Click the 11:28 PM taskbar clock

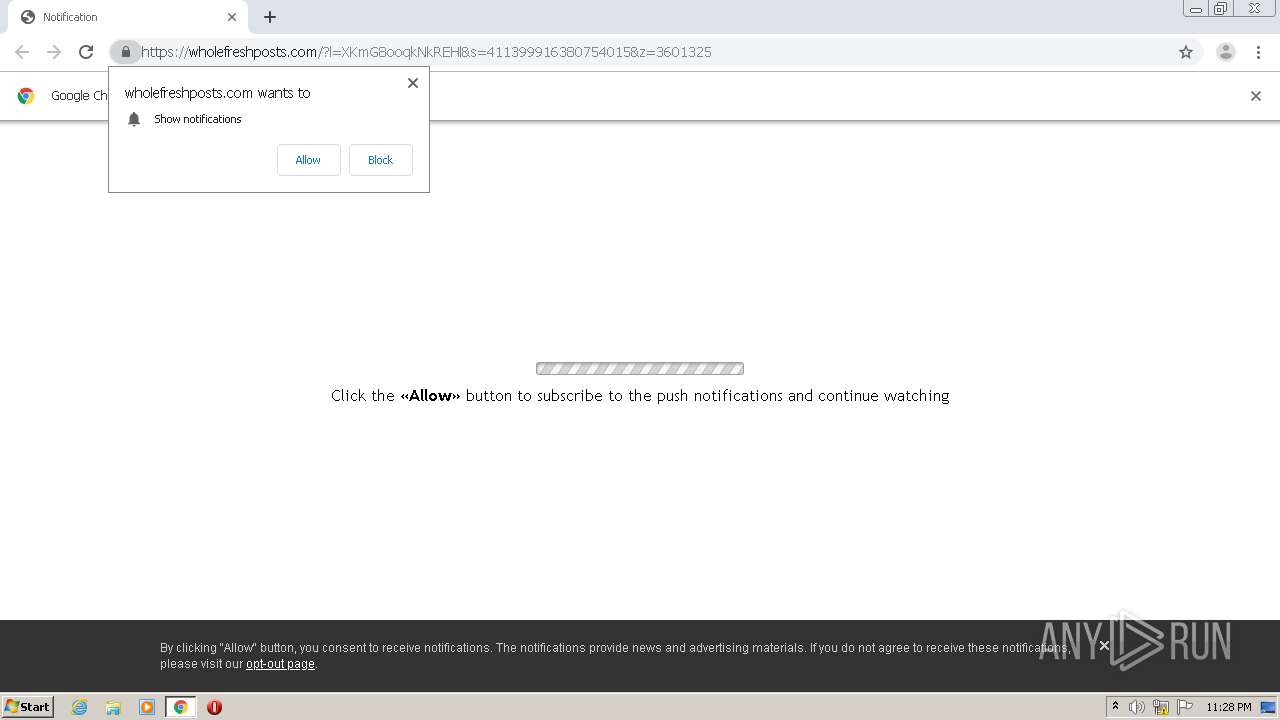(x=1228, y=707)
